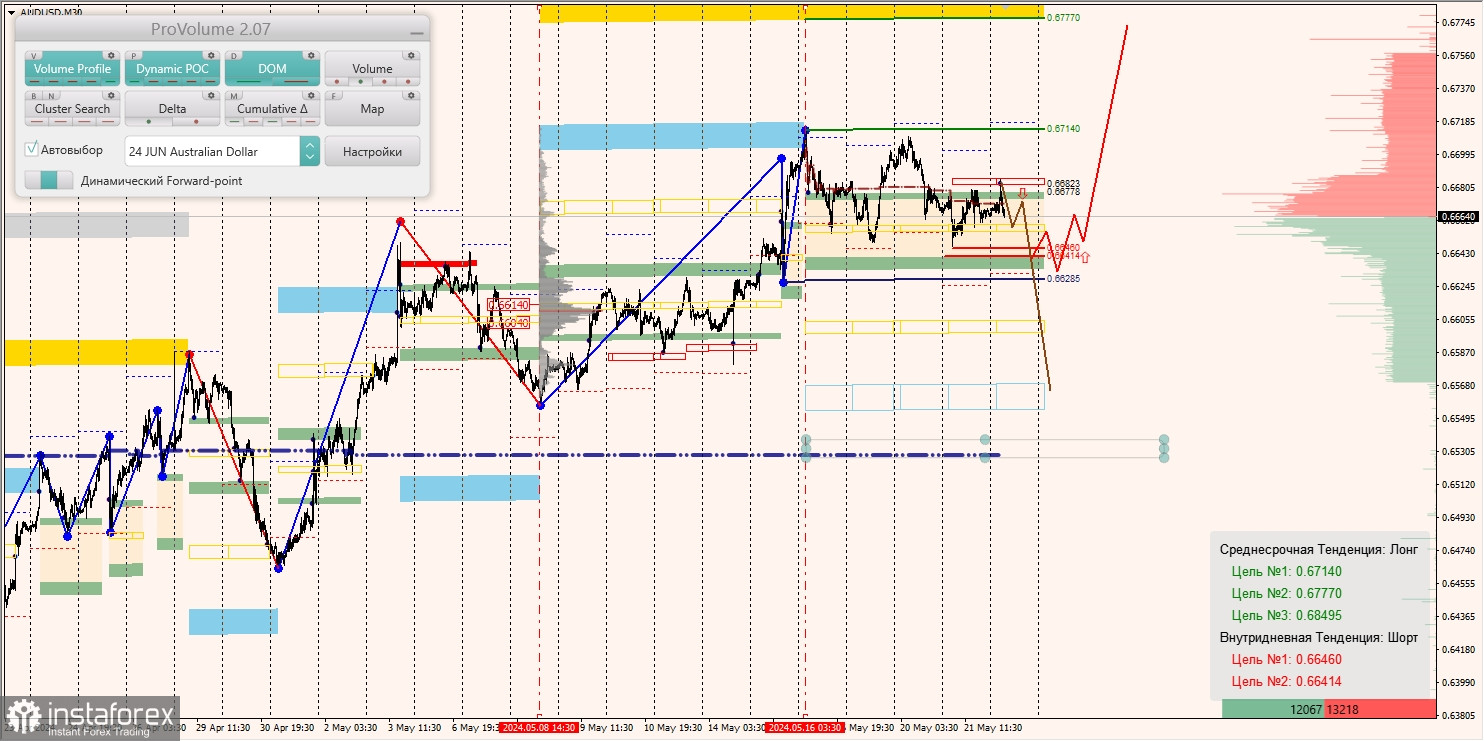
Task: Click the Цель №2: 0.67770 target text
Action: (1286, 594)
